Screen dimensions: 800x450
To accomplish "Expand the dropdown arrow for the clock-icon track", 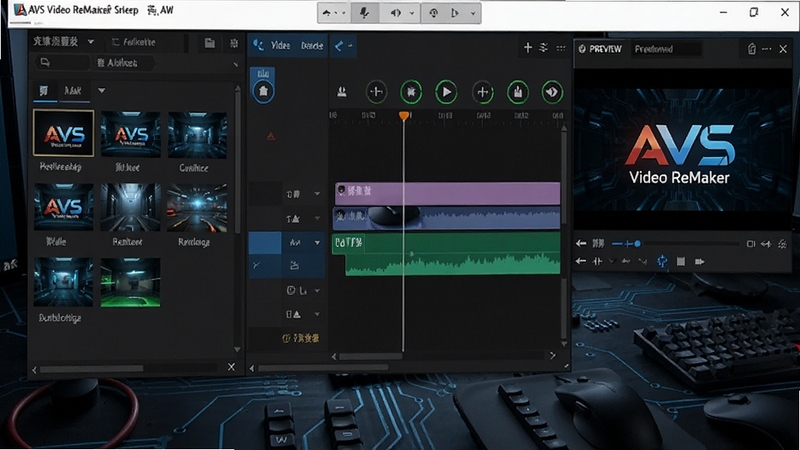I will coord(317,290).
